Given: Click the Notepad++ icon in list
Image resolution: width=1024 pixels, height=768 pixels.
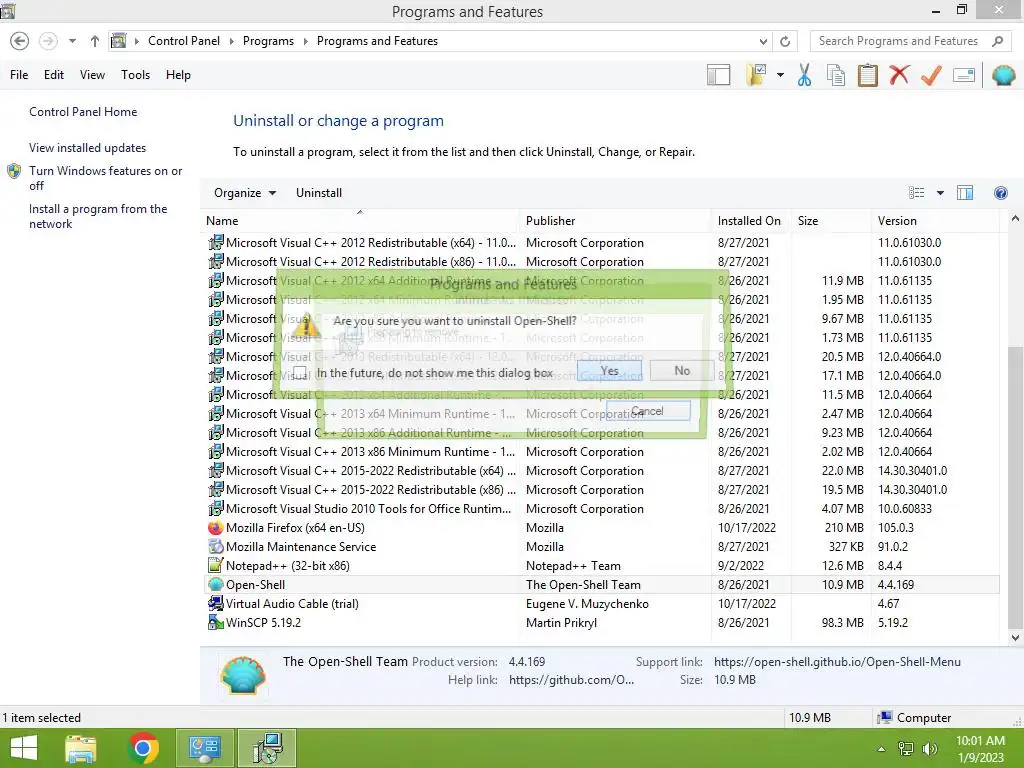Looking at the screenshot, I should click(x=216, y=566).
